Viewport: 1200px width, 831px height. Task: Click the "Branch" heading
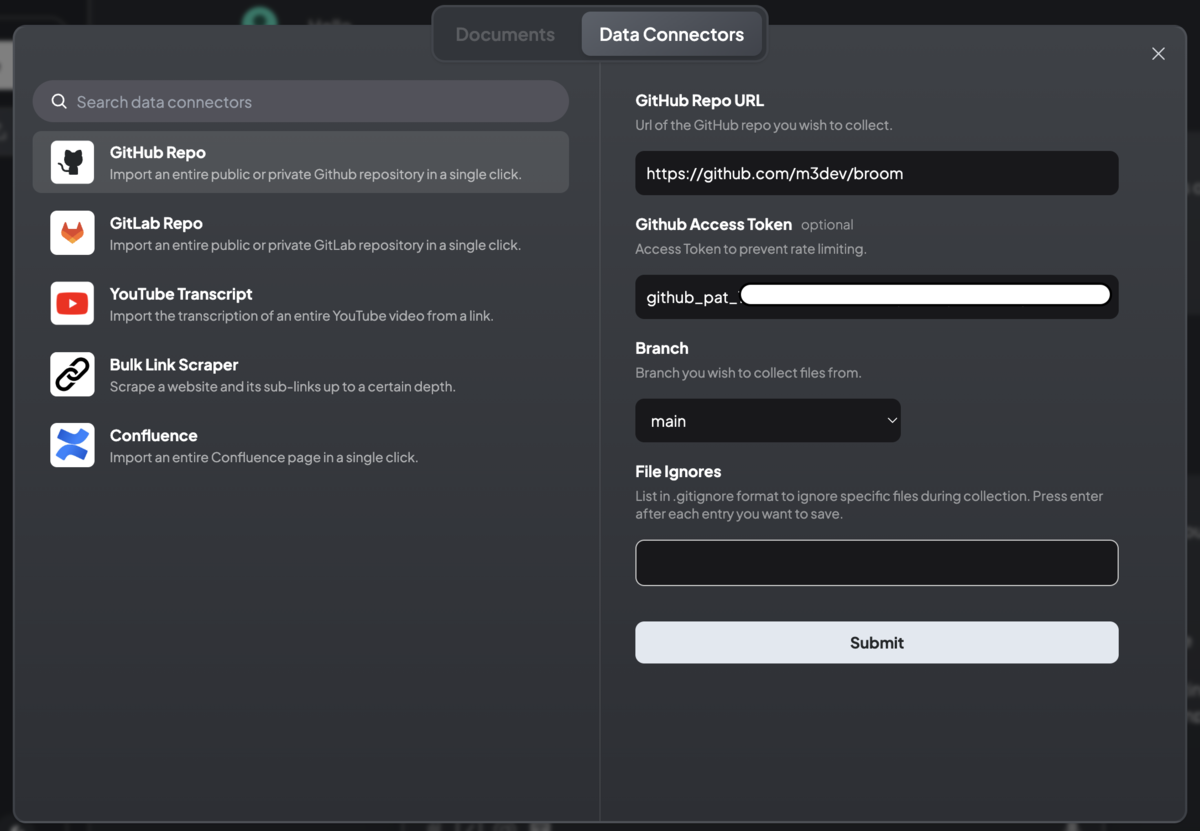pyautogui.click(x=662, y=349)
